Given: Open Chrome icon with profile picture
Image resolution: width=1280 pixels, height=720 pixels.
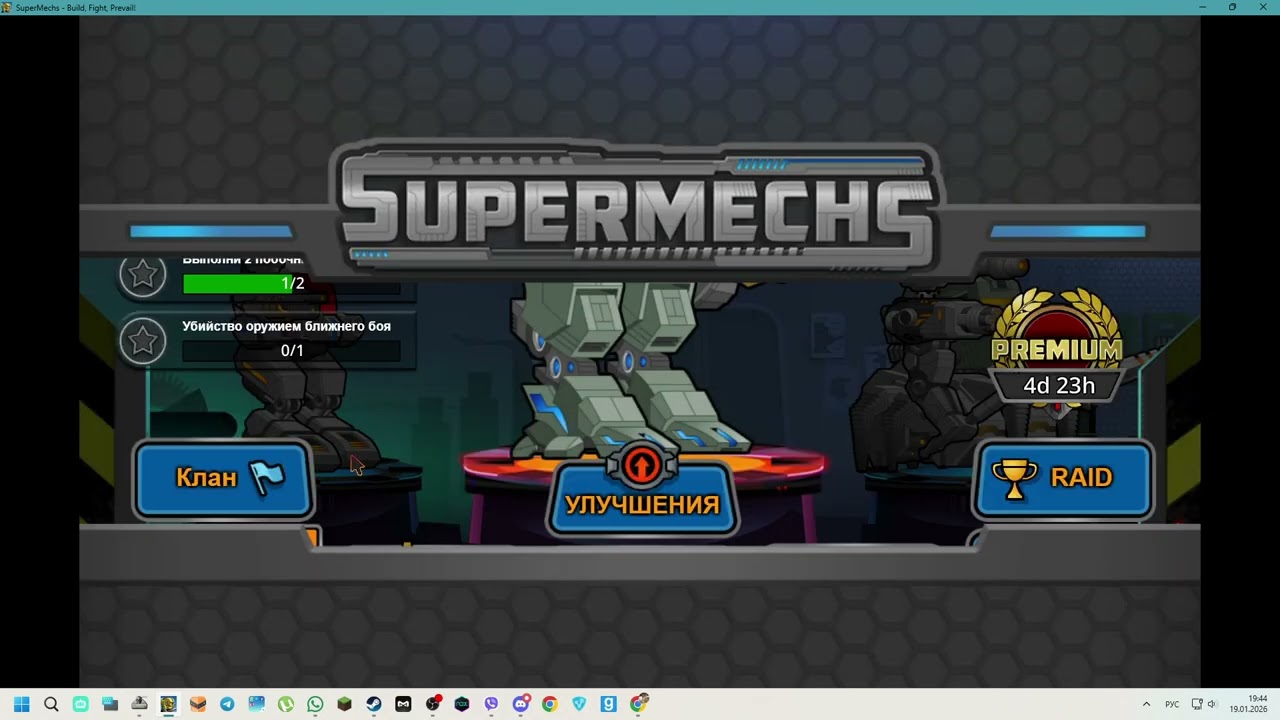Looking at the screenshot, I should point(639,704).
